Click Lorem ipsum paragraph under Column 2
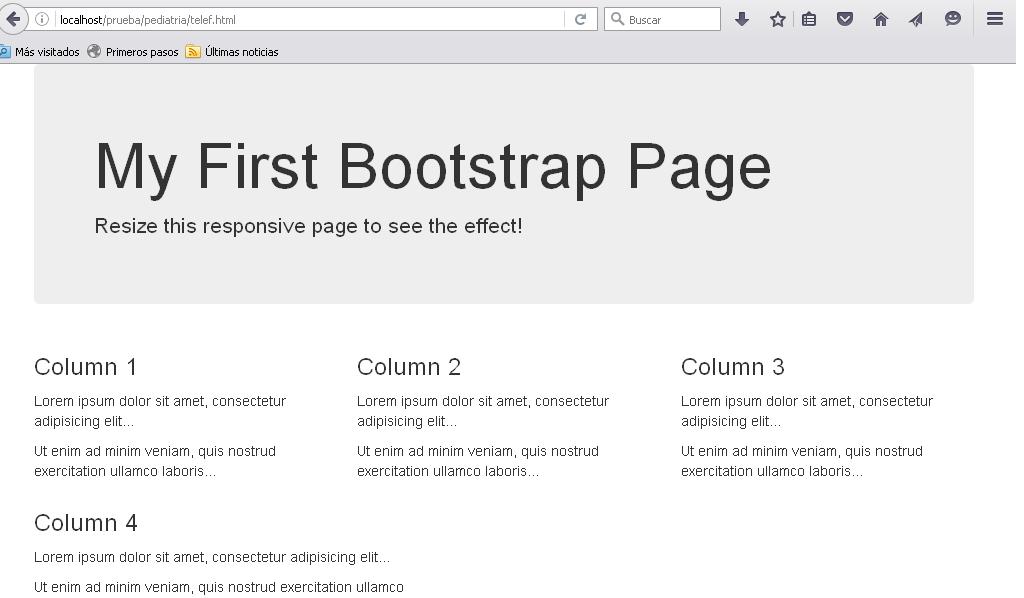 pos(483,411)
